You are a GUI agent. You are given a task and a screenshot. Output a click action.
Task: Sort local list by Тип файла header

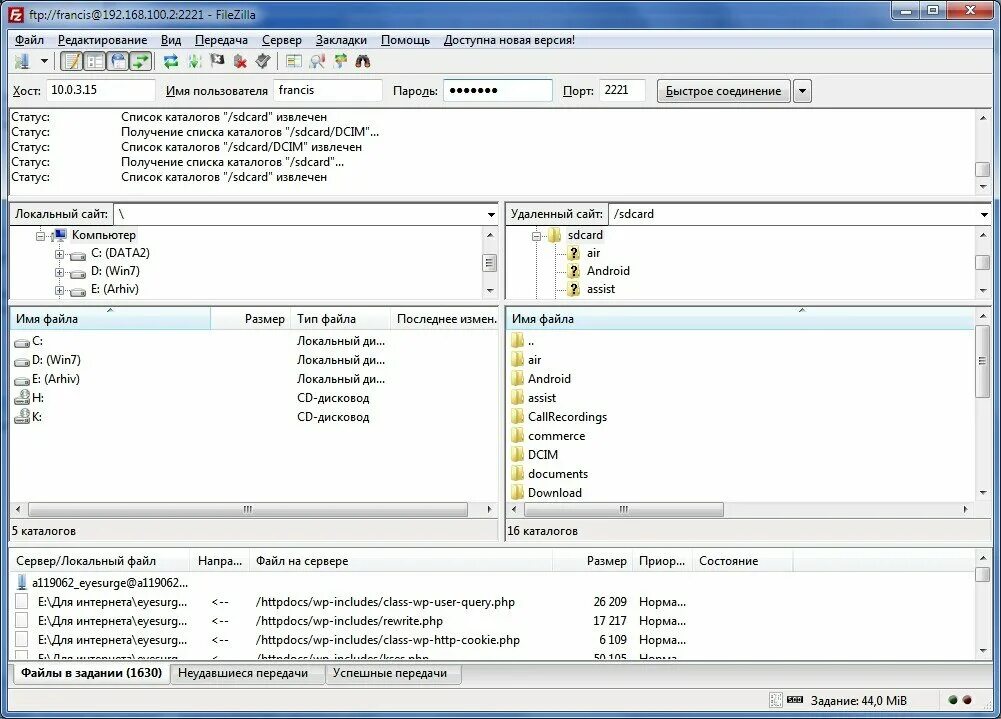pos(340,319)
